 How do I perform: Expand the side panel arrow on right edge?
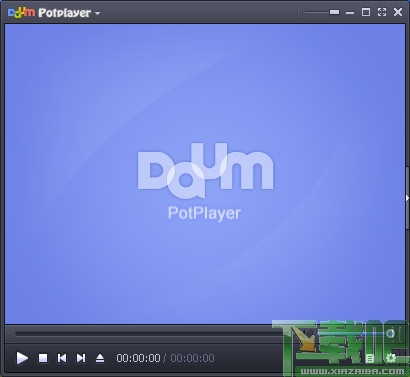click(x=408, y=198)
